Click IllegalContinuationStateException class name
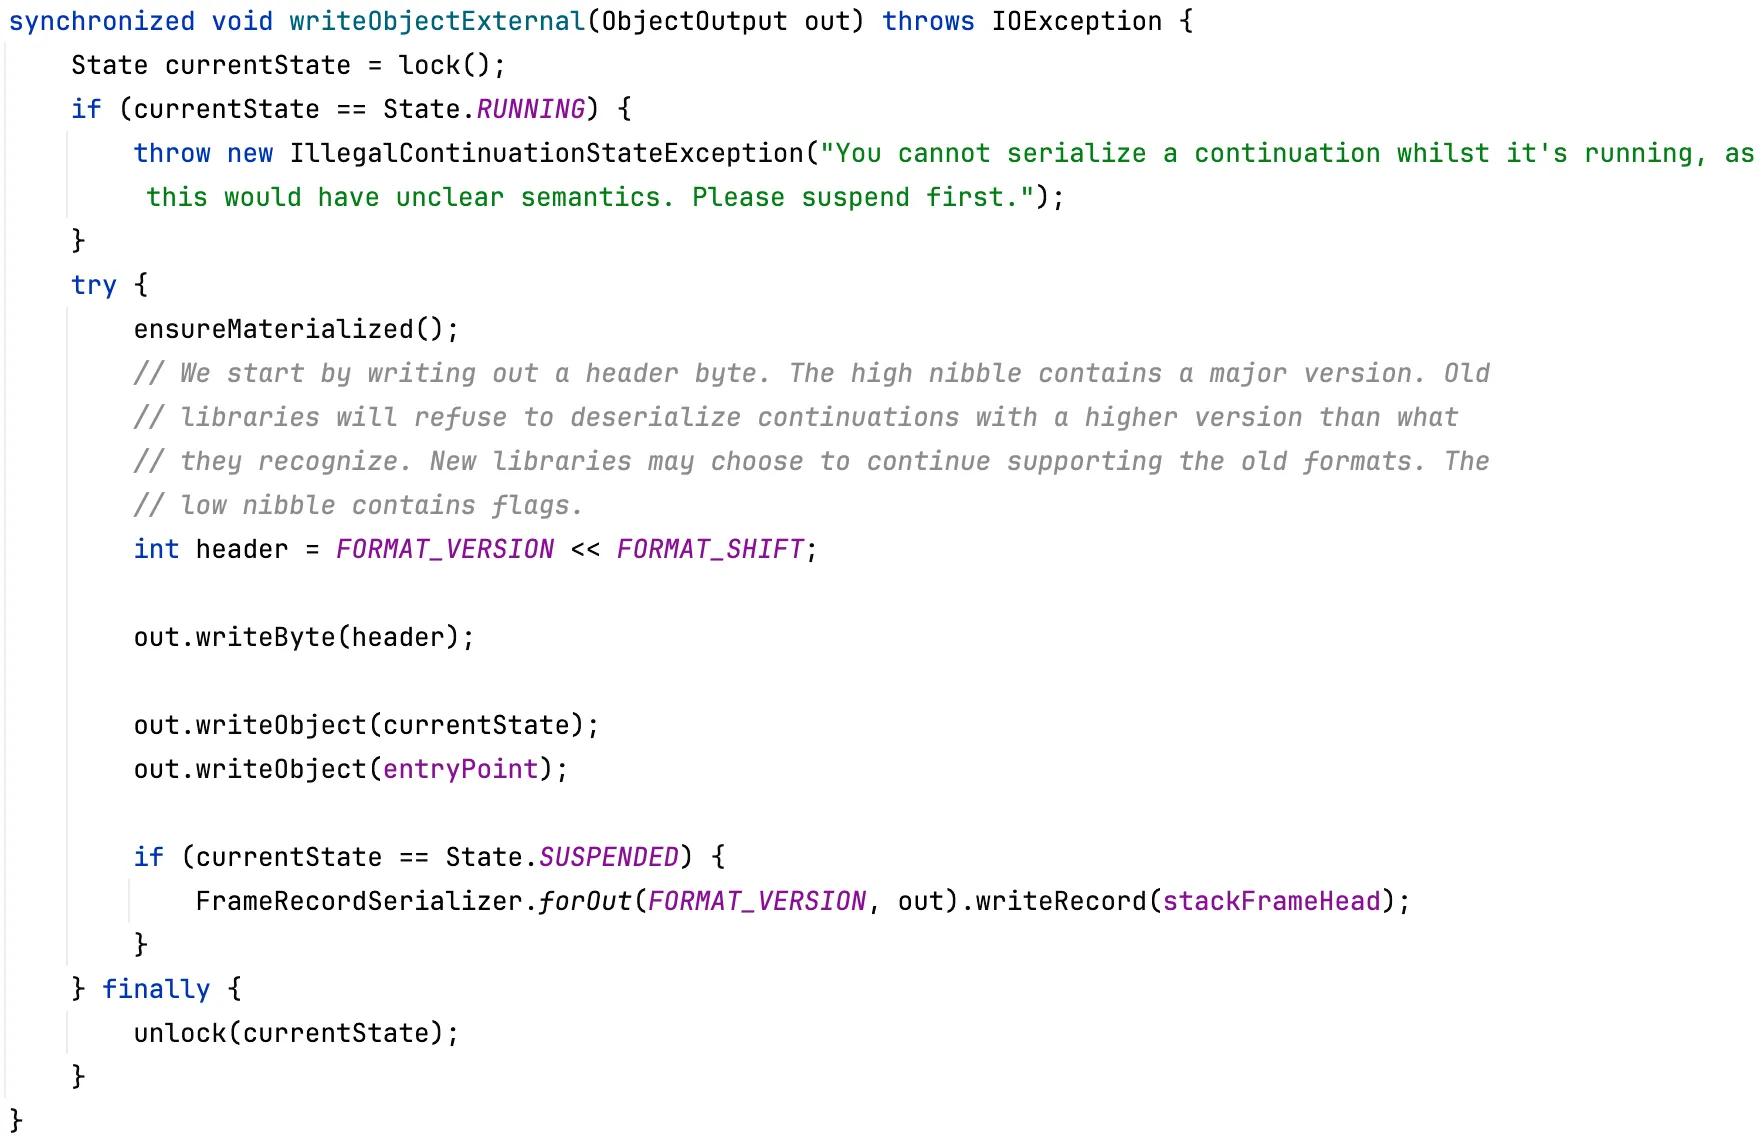1764x1148 pixels. click(x=546, y=153)
